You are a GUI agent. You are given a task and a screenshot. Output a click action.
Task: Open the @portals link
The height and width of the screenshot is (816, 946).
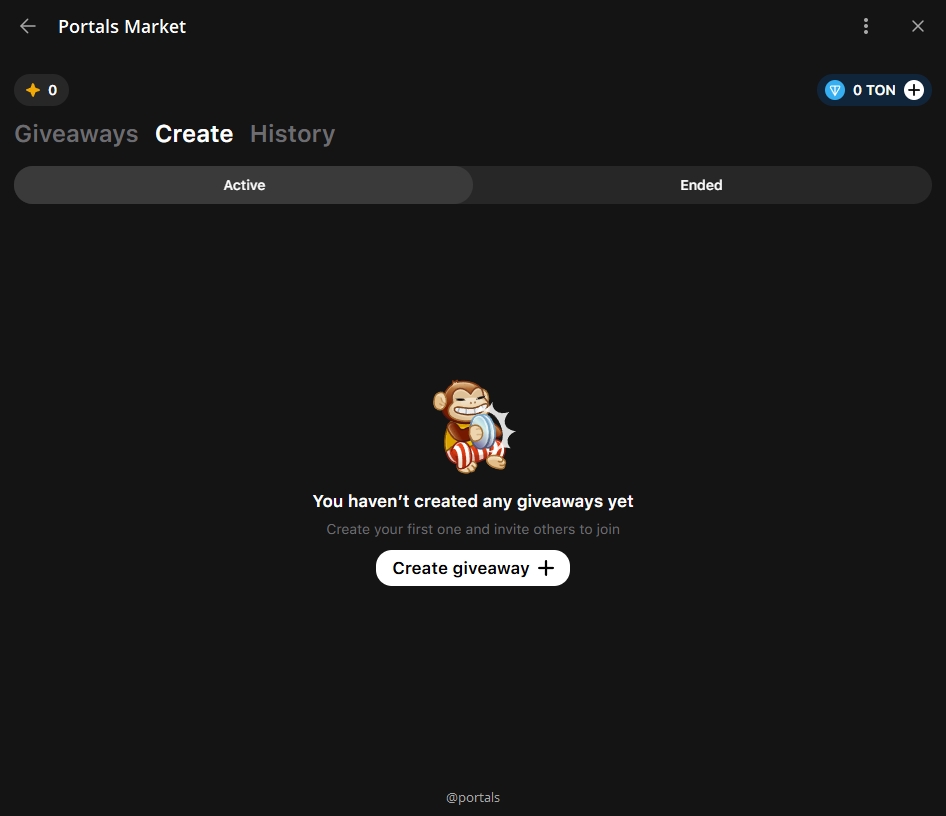tap(473, 798)
